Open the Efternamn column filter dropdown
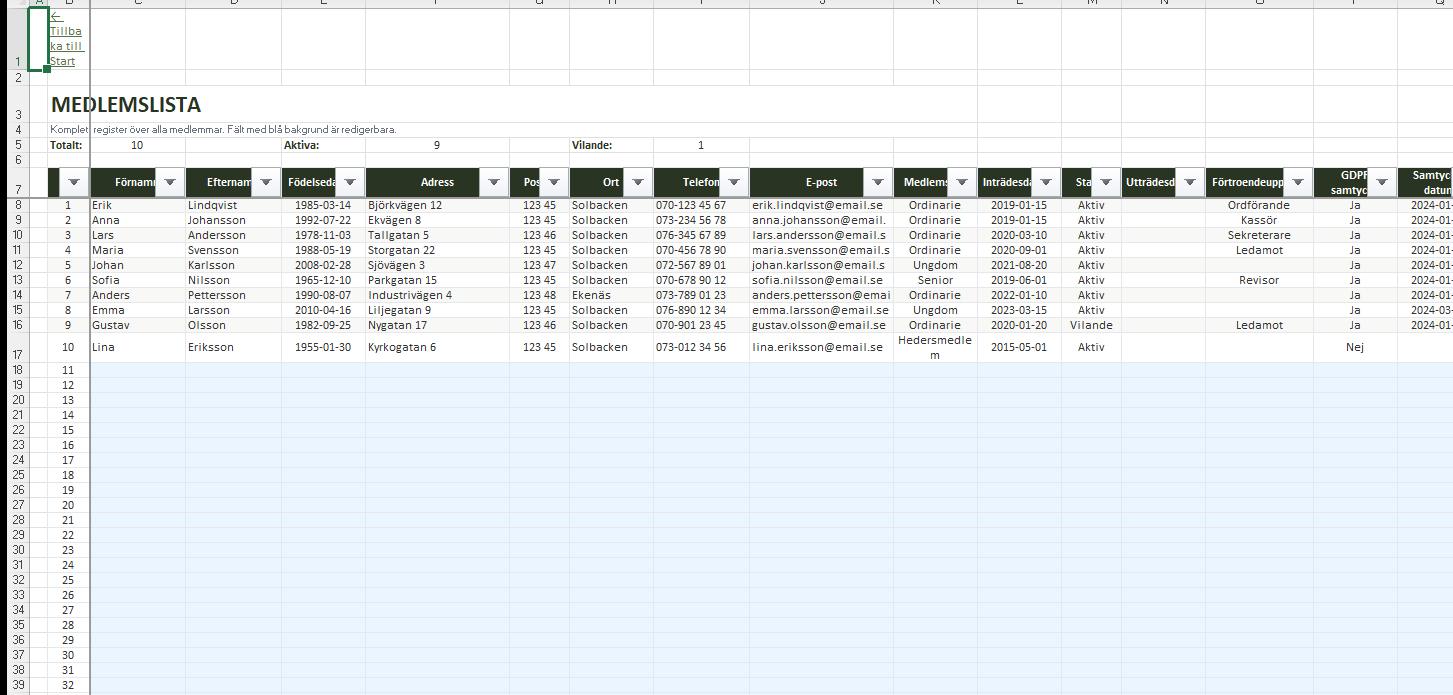Viewport: 1453px width, 695px height. (265, 182)
